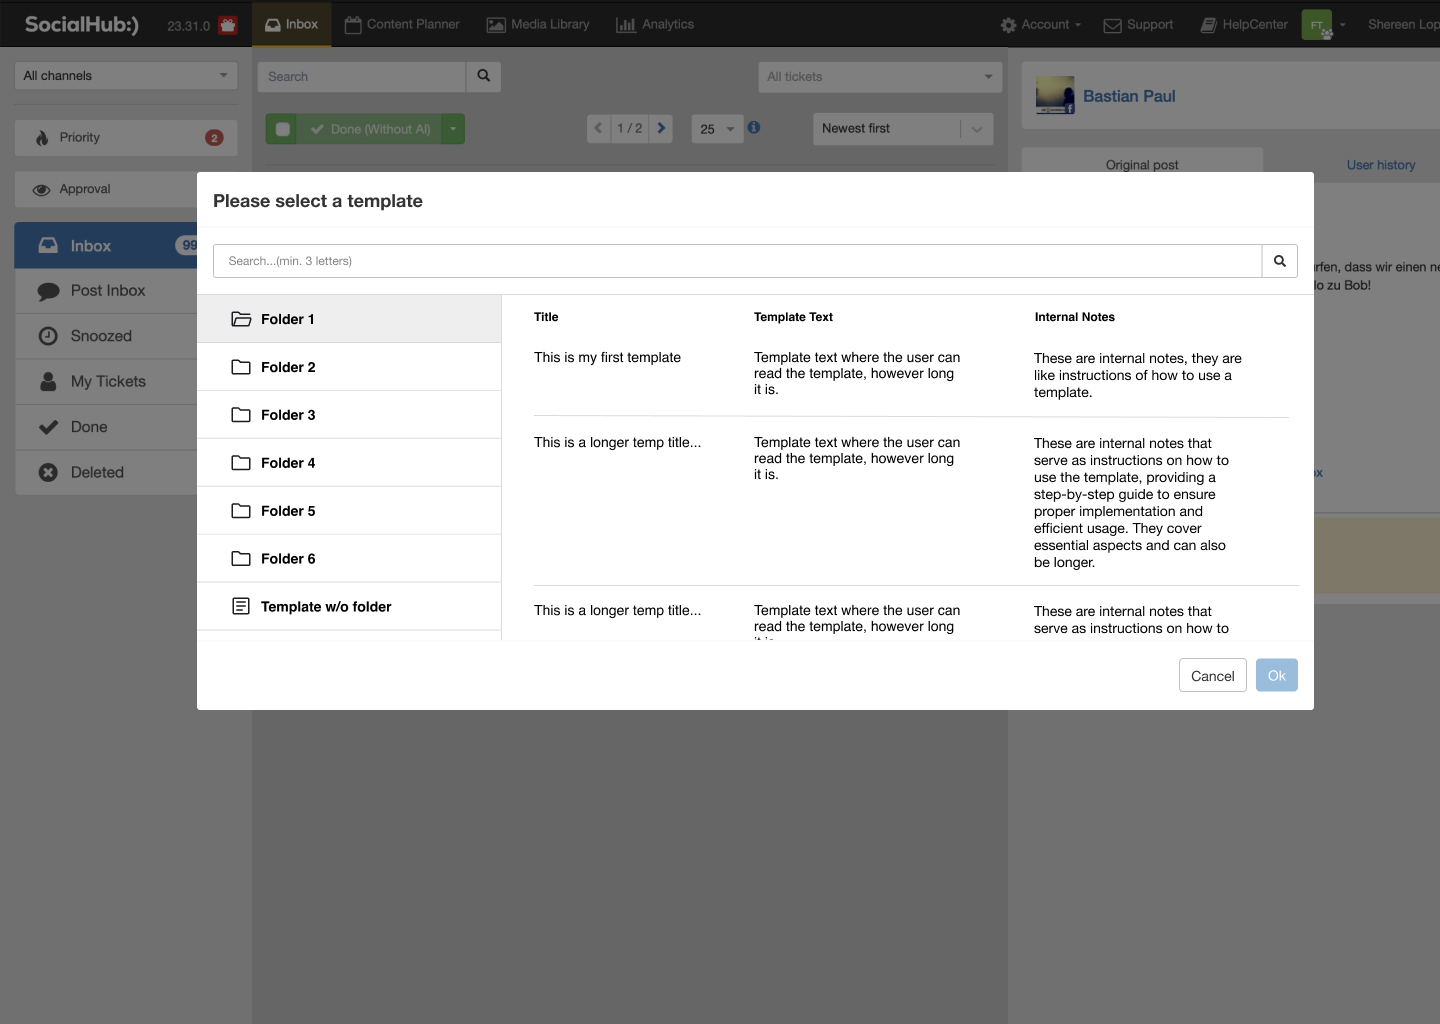Focus the template search input field
Viewport: 1440px width, 1024px height.
point(738,261)
